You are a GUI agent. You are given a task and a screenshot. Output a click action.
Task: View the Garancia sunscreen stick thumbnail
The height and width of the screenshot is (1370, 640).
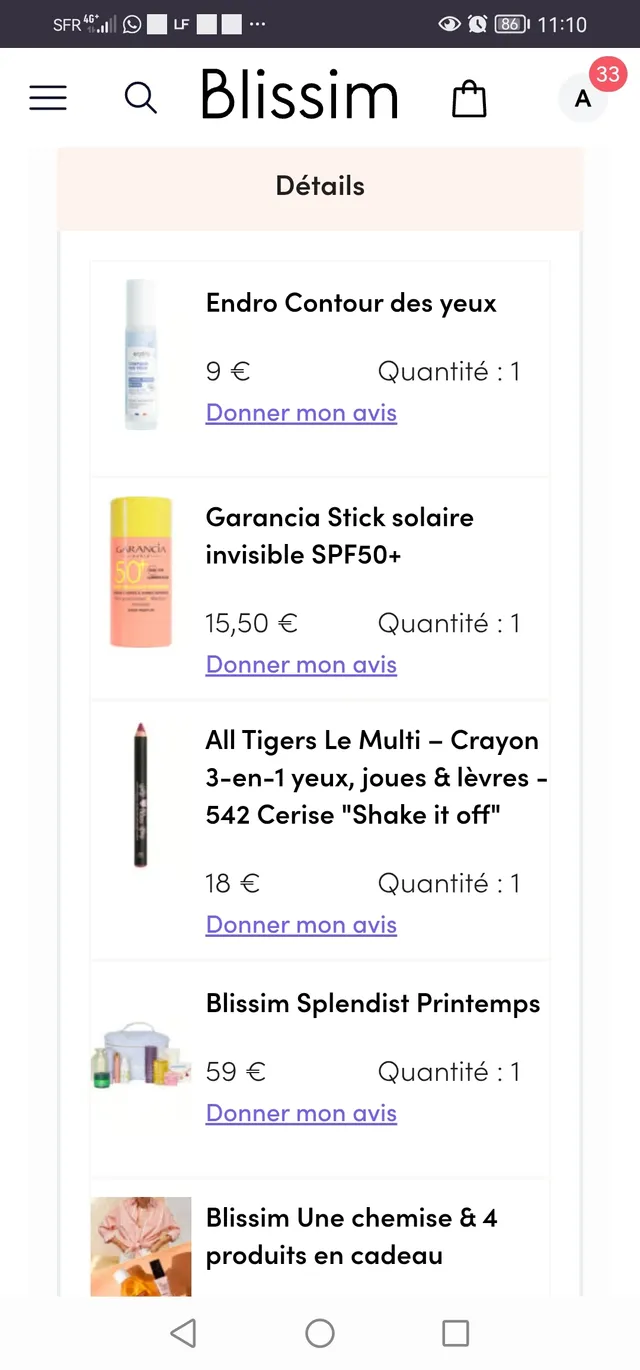click(140, 572)
